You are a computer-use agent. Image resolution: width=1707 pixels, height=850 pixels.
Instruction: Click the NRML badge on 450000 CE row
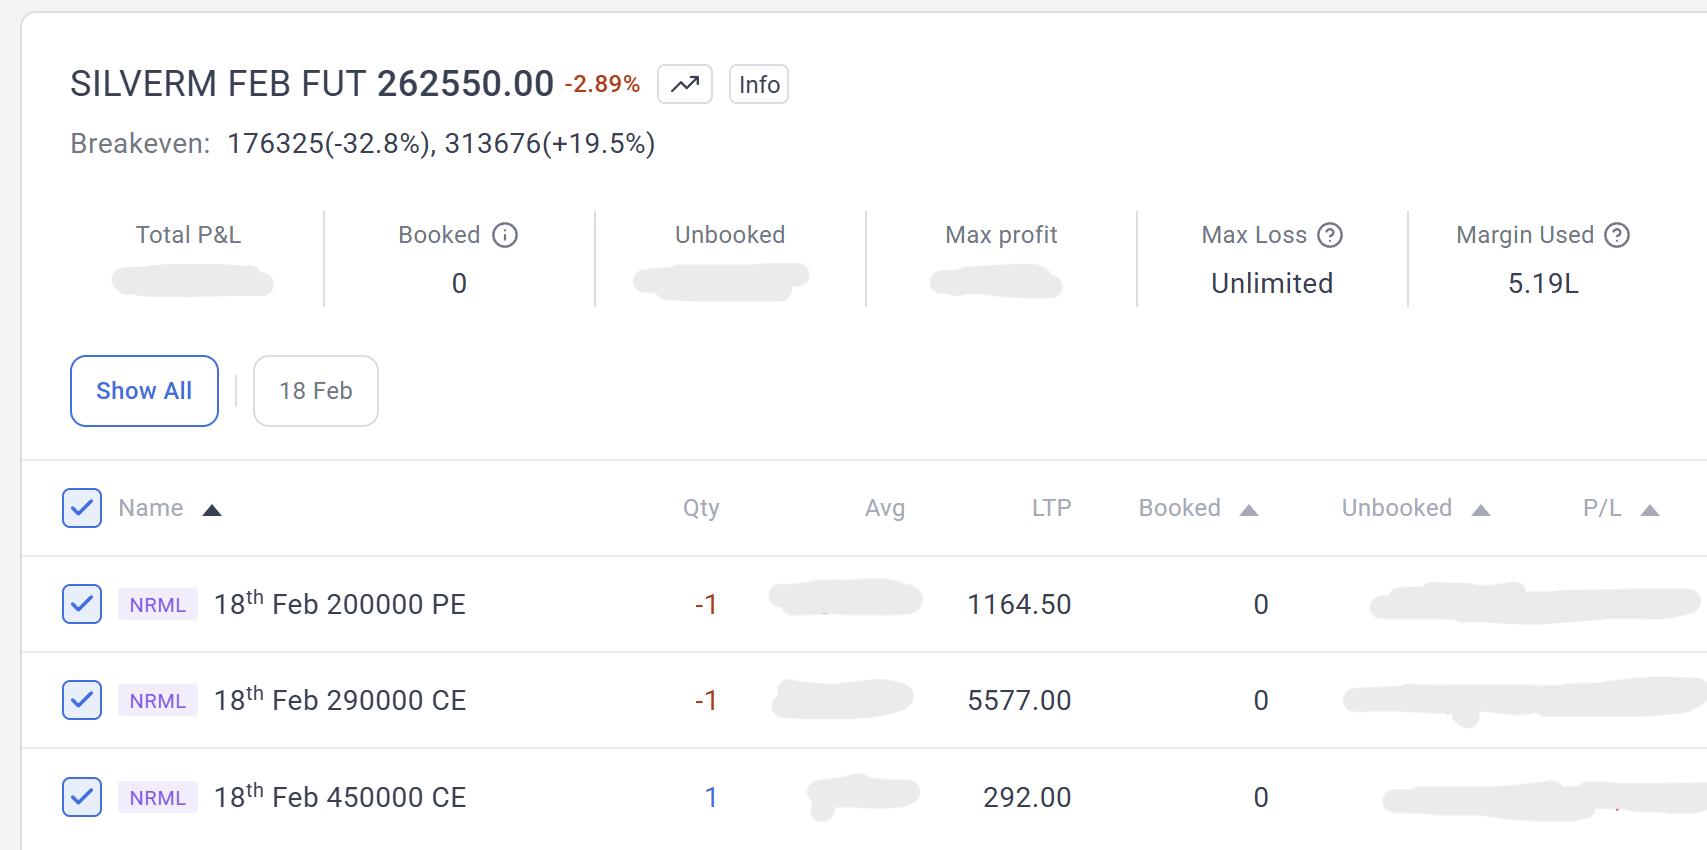click(157, 798)
